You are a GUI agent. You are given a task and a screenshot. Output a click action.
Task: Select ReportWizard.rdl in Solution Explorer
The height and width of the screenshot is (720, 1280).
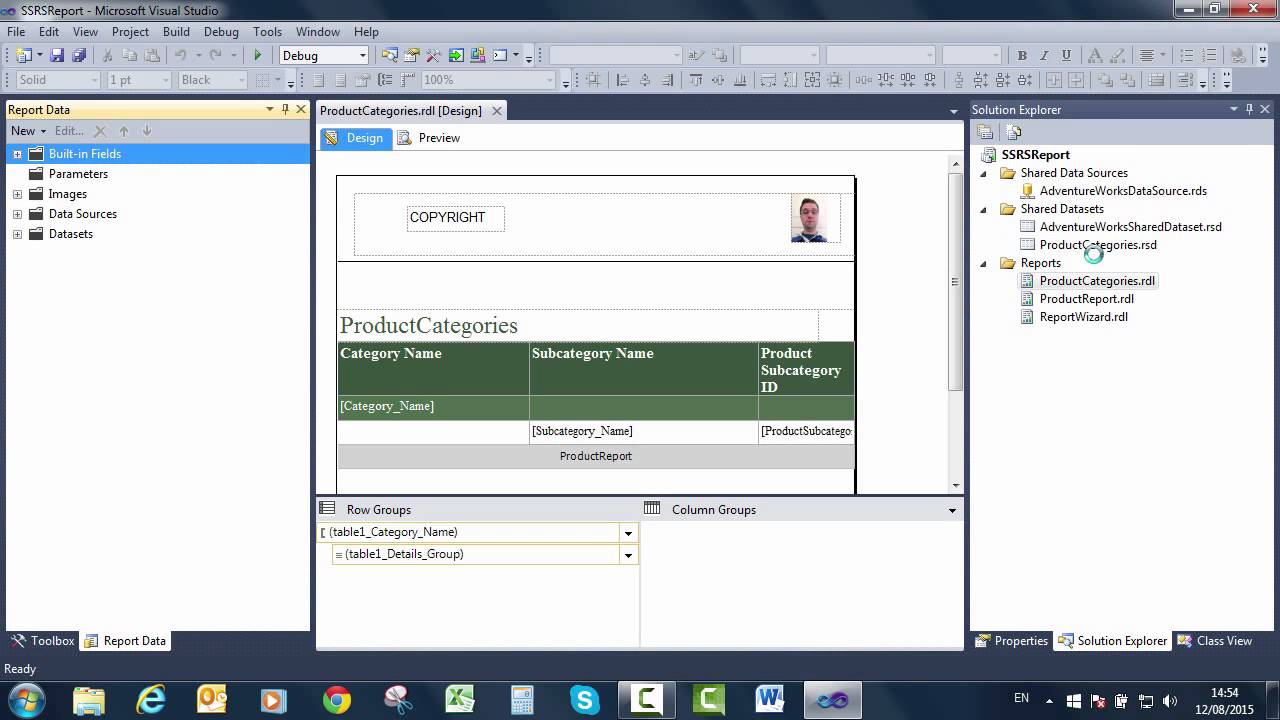(1083, 317)
